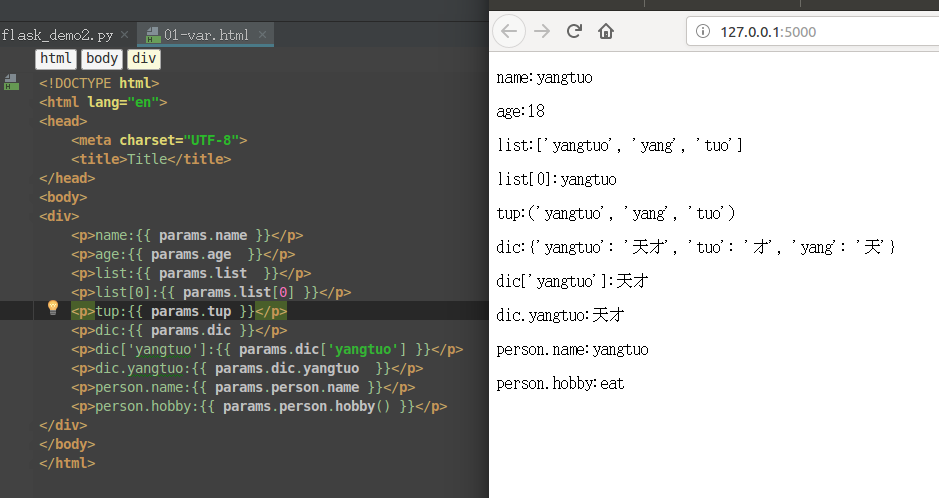Click 'person.hobby:eat' browser output

[560, 384]
